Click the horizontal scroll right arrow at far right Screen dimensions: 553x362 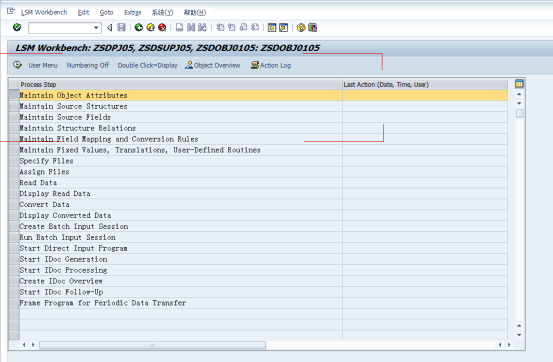[509, 345]
